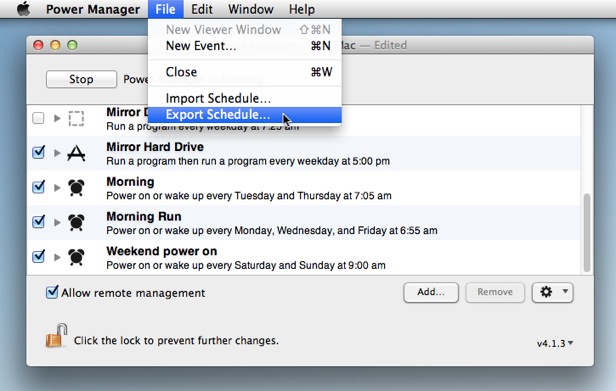
Task: Expand the Morning event details
Action: [x=57, y=187]
